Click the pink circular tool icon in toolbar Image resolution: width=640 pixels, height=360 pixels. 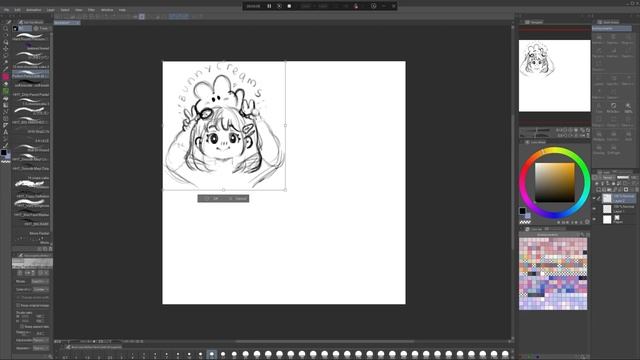(x=5, y=76)
